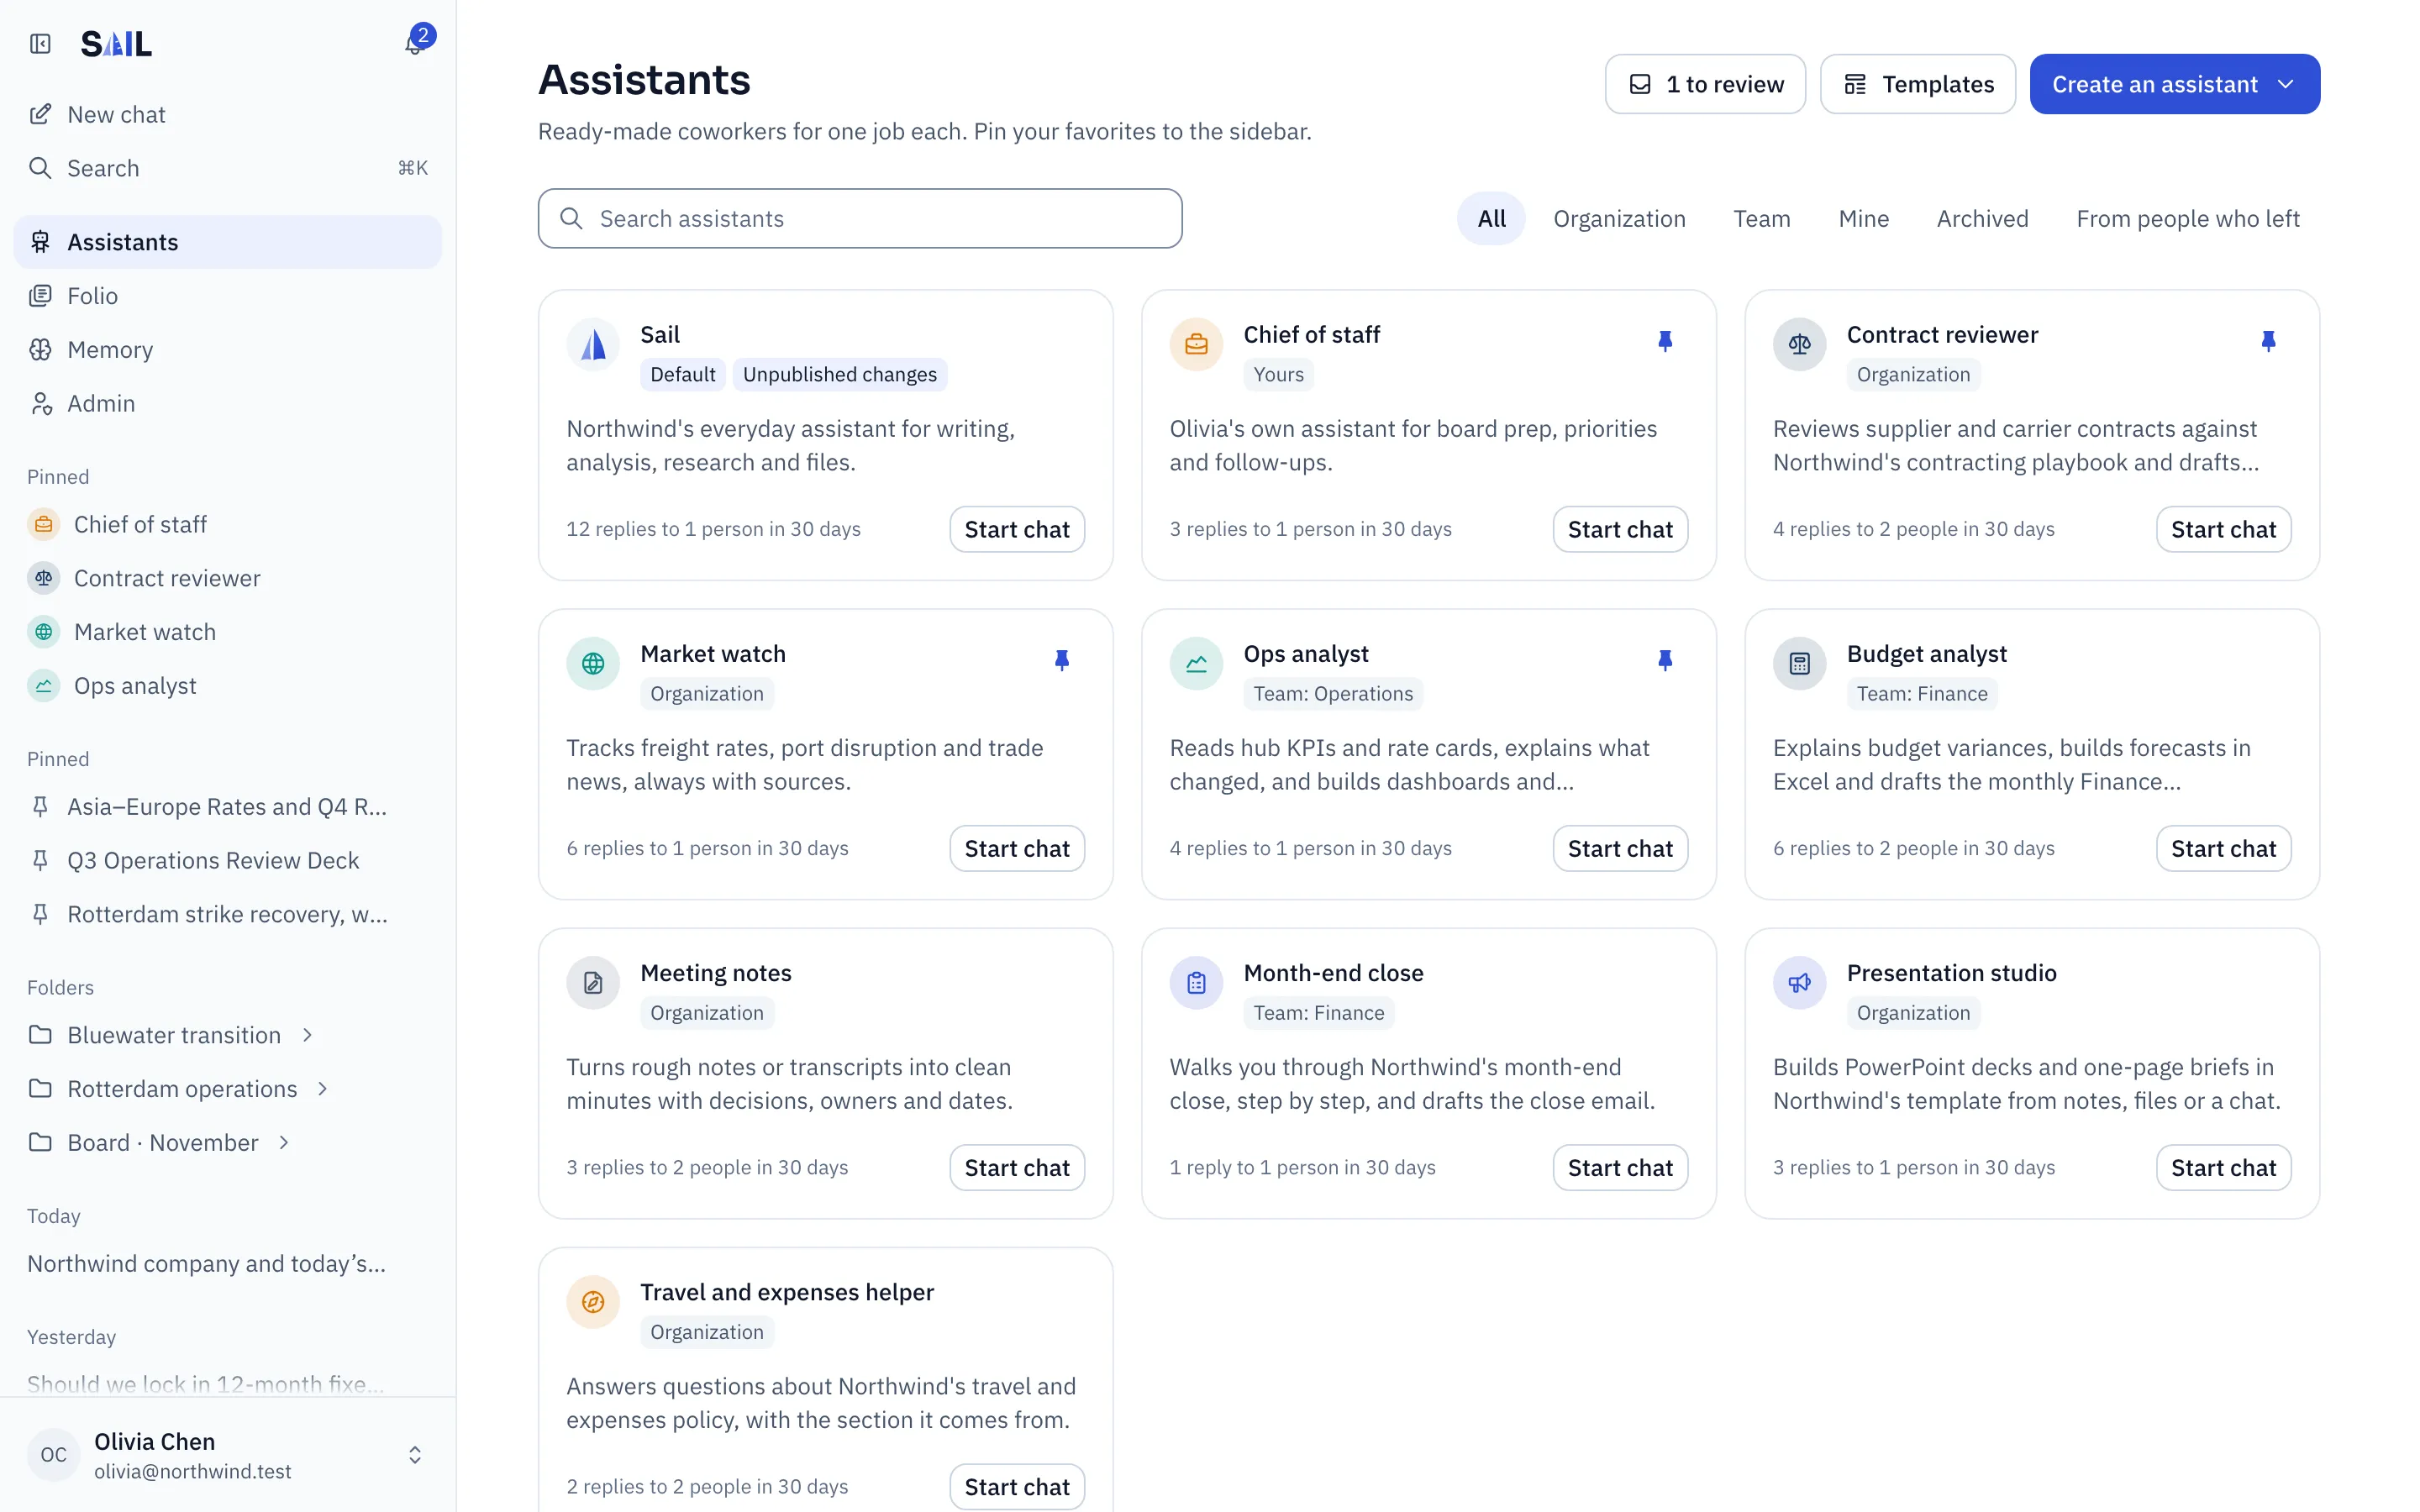The image size is (2420, 1512).
Task: Click the Sail logo
Action: pyautogui.click(x=116, y=44)
